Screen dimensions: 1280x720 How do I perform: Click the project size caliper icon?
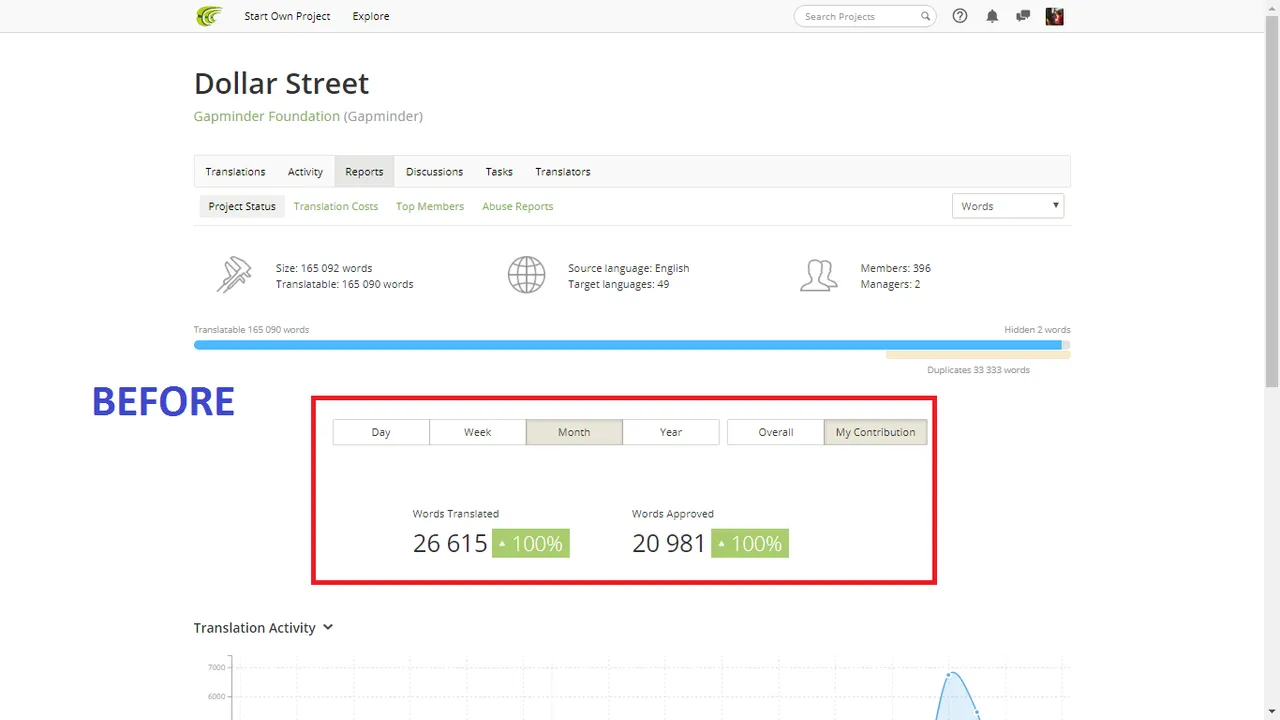234,275
